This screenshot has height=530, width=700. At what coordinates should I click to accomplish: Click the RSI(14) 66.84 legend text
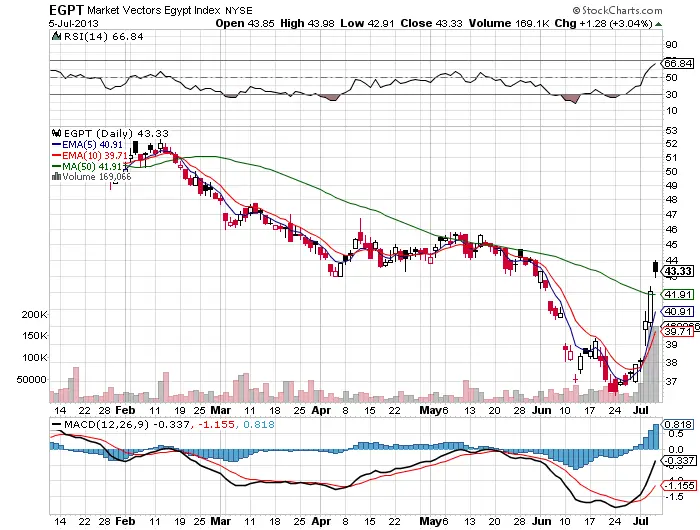(x=104, y=37)
